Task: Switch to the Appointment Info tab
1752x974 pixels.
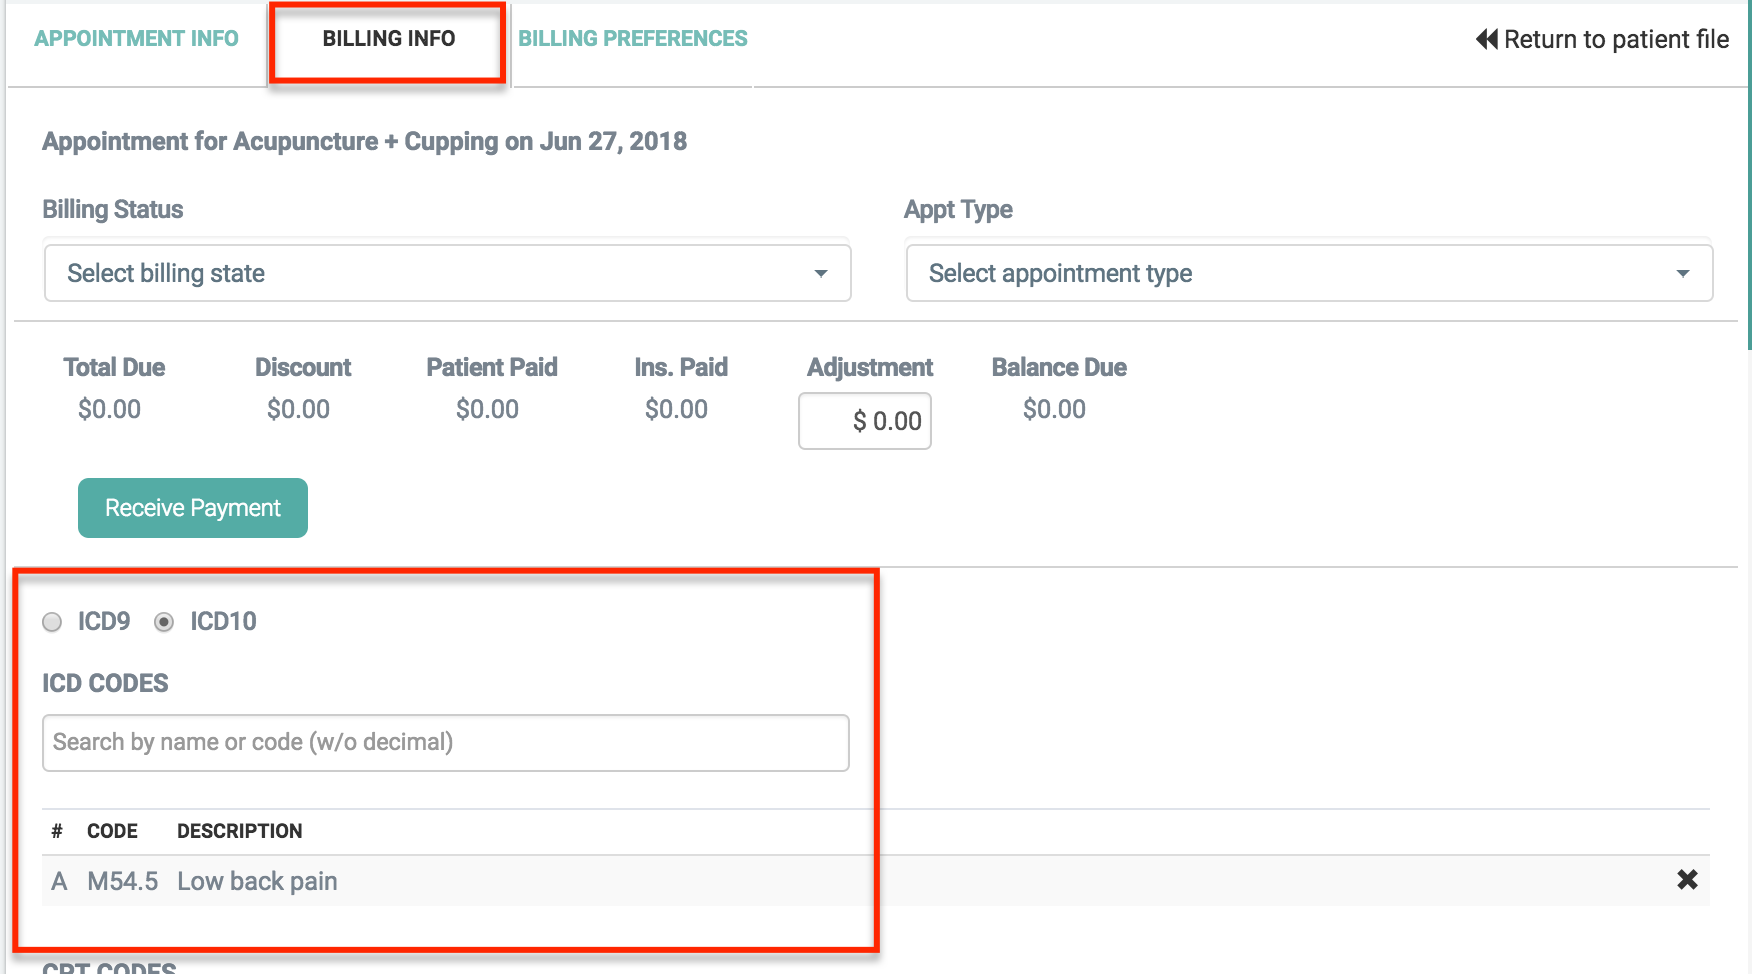Action: coord(136,39)
